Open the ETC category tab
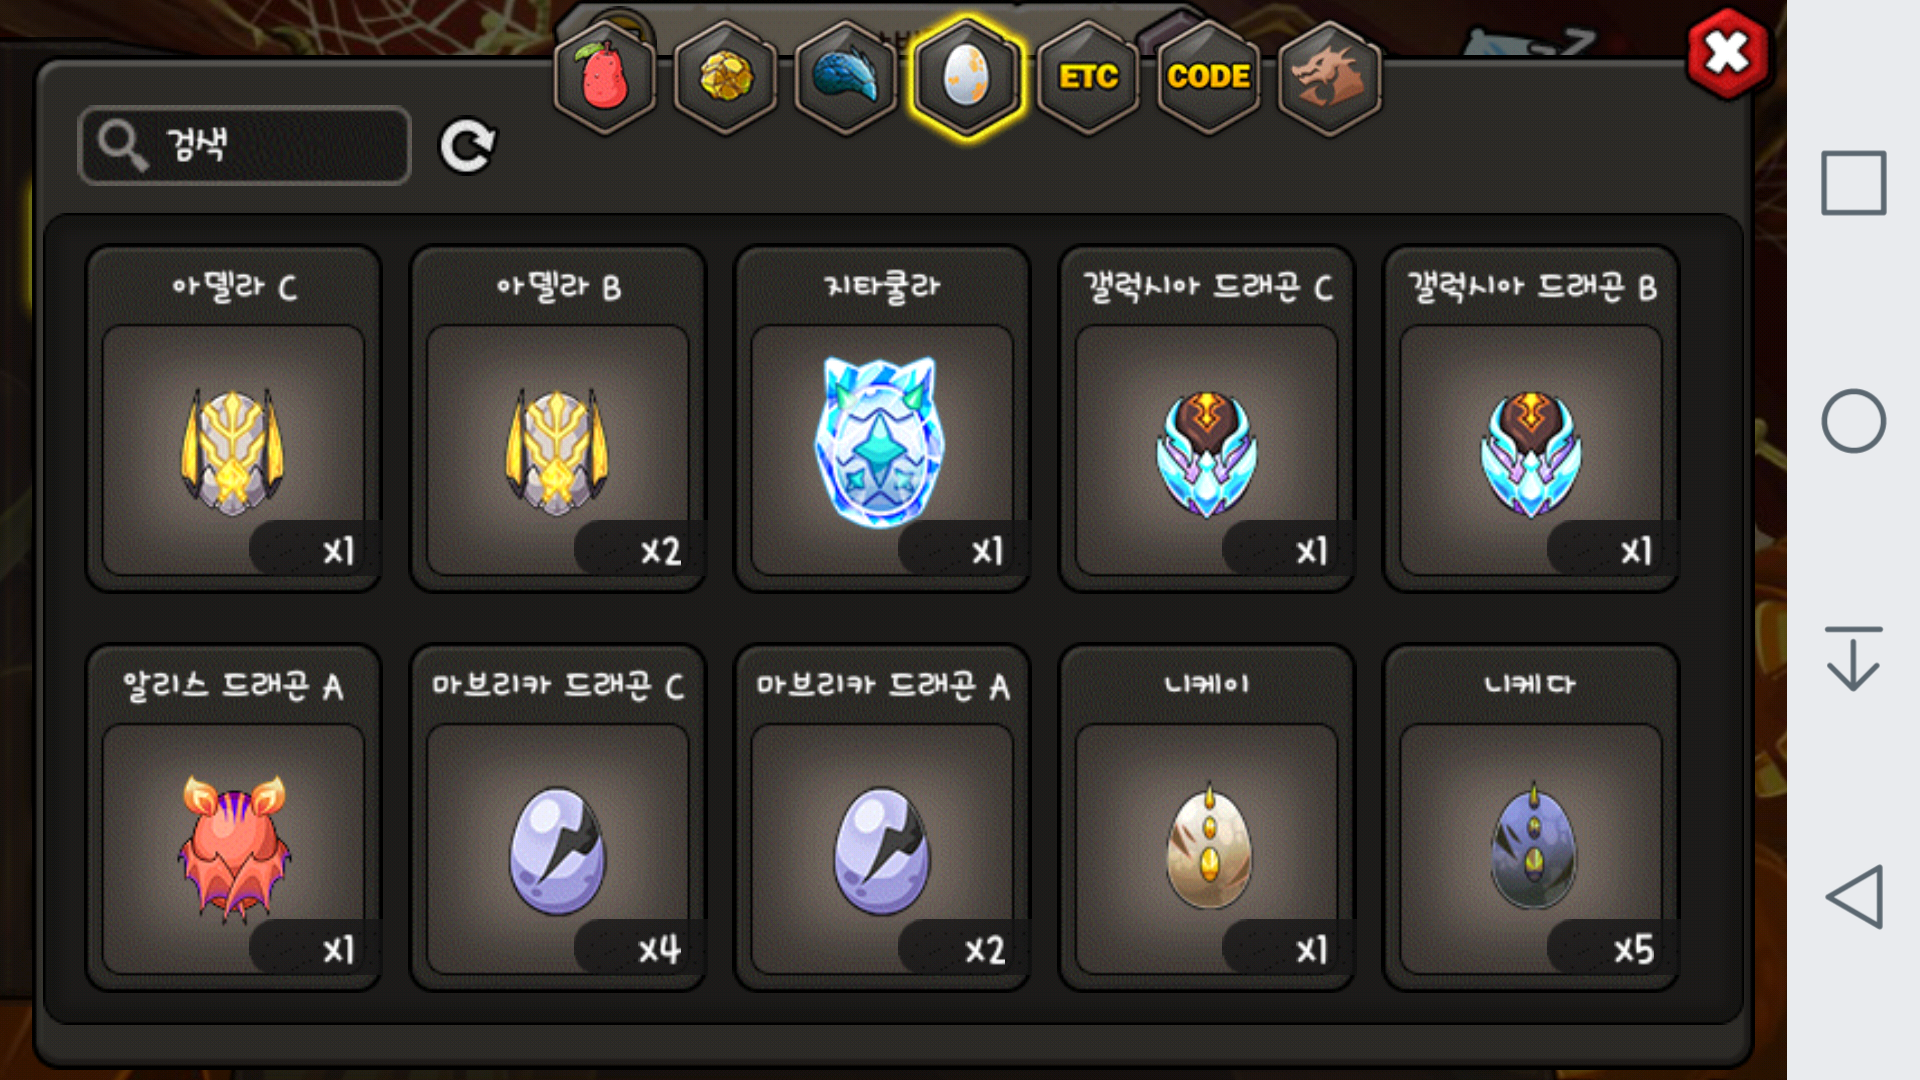The height and width of the screenshot is (1080, 1920). pos(1088,76)
